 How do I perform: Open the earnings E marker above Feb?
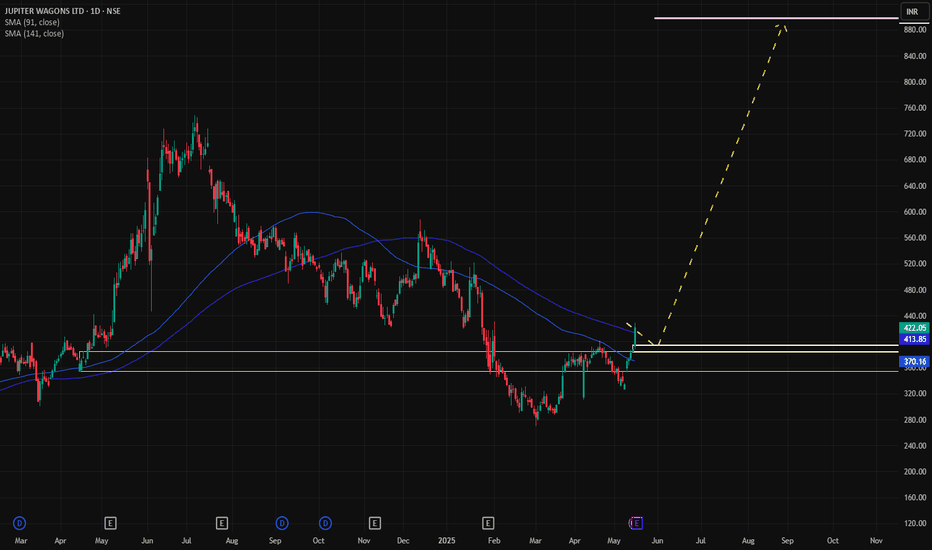coord(488,523)
